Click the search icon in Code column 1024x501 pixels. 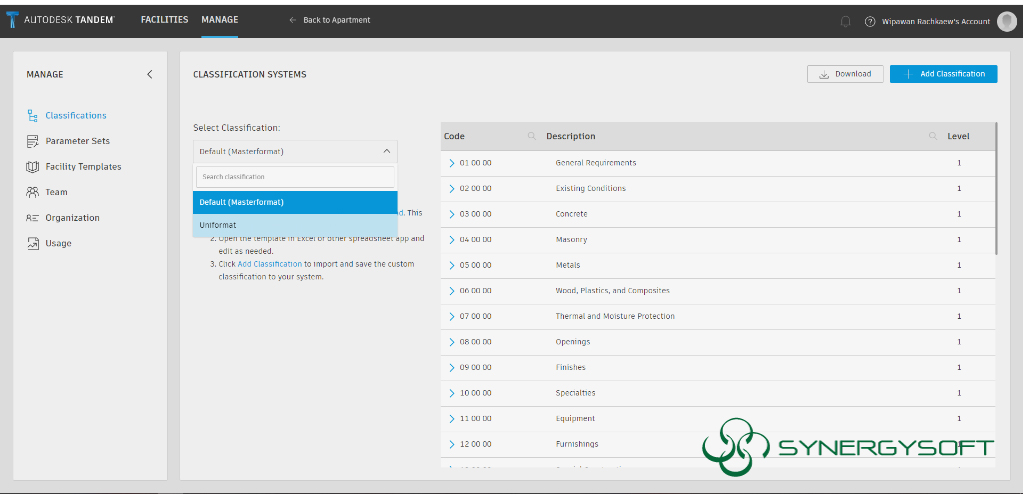532,136
